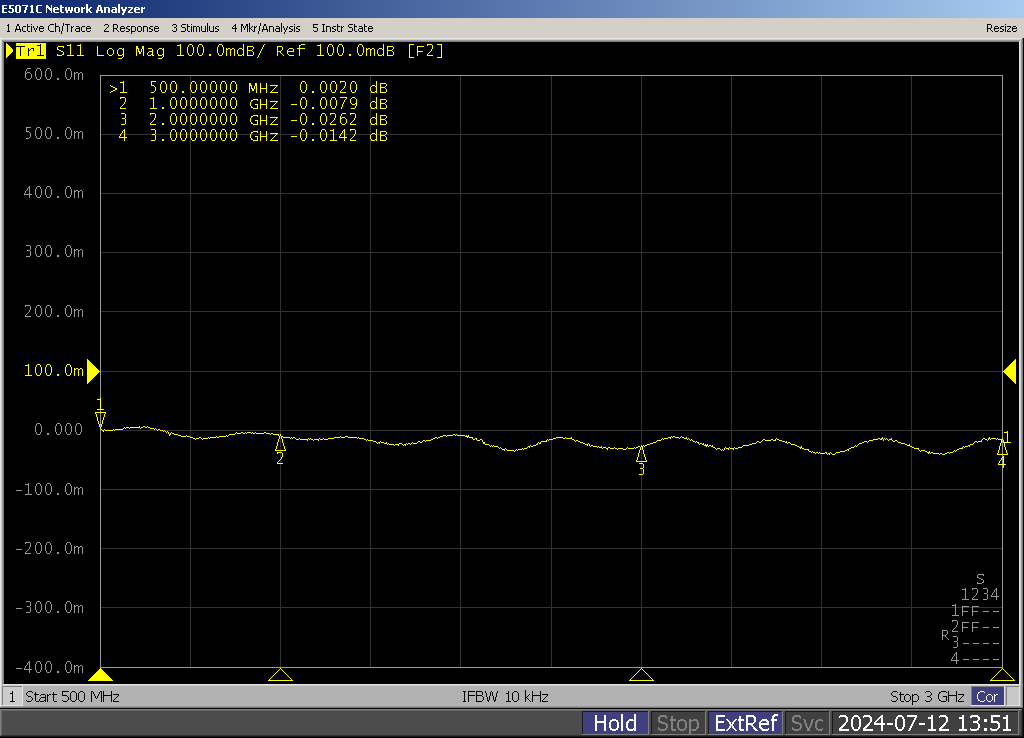Click the Resize button
Image resolution: width=1024 pixels, height=738 pixels.
pyautogui.click(x=1001, y=28)
